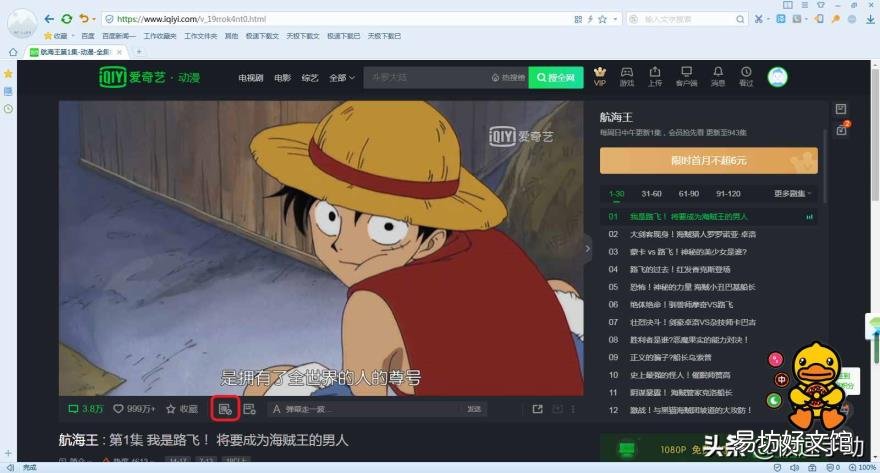Click the green 搜全网 search button
The image size is (880, 473).
coord(556,77)
